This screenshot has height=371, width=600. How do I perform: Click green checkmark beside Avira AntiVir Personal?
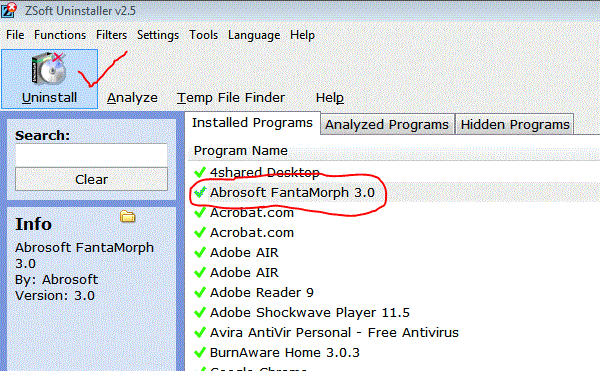(200, 332)
